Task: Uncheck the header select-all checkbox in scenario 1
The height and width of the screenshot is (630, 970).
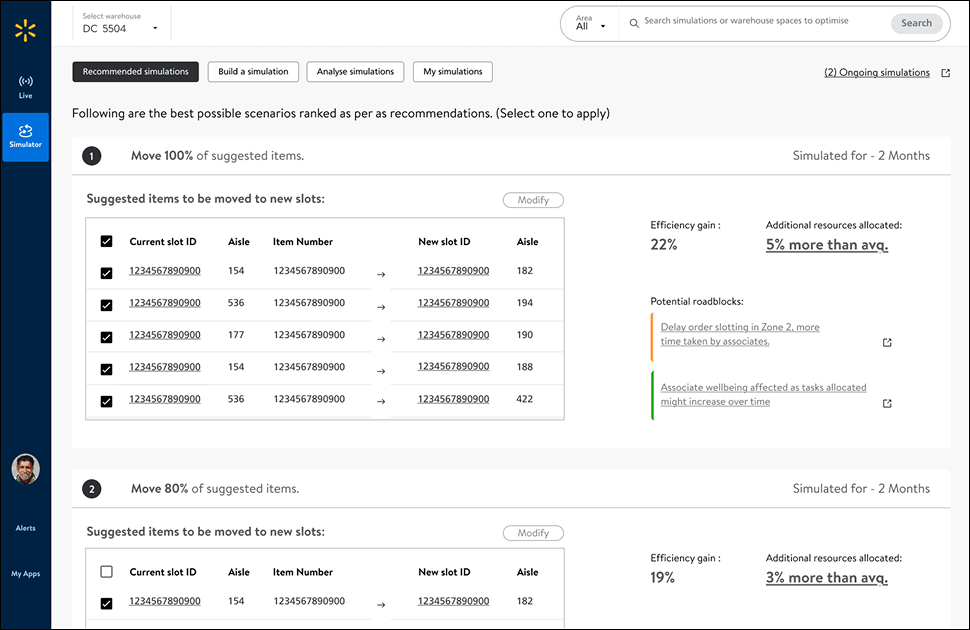Action: pyautogui.click(x=106, y=241)
